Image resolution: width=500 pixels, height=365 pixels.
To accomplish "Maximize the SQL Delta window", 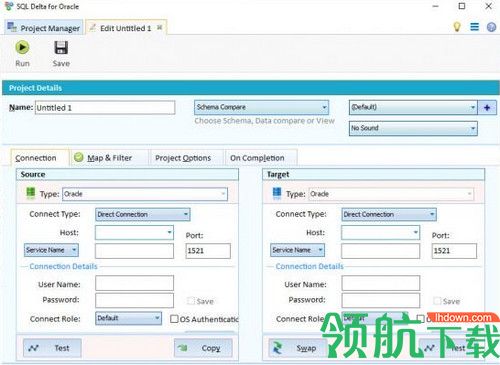I will coord(462,6).
